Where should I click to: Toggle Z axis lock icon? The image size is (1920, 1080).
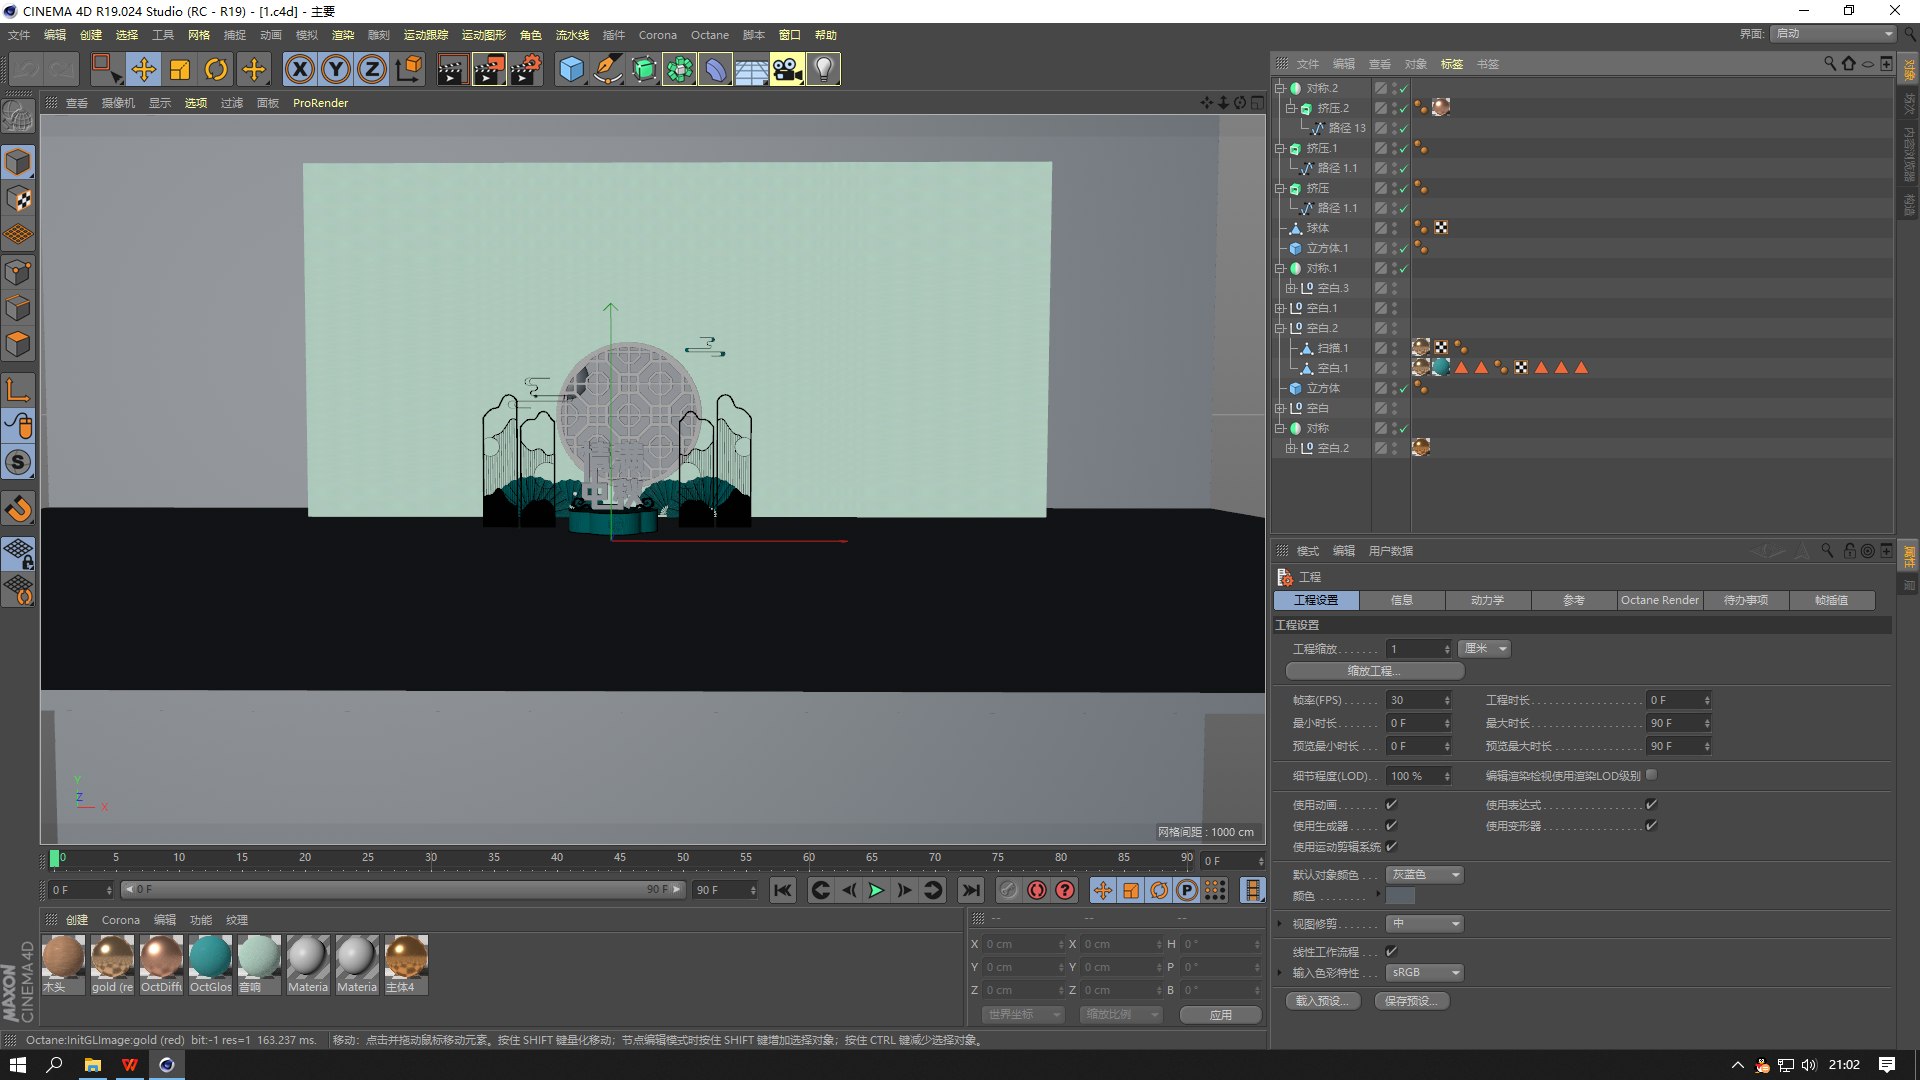tap(372, 69)
